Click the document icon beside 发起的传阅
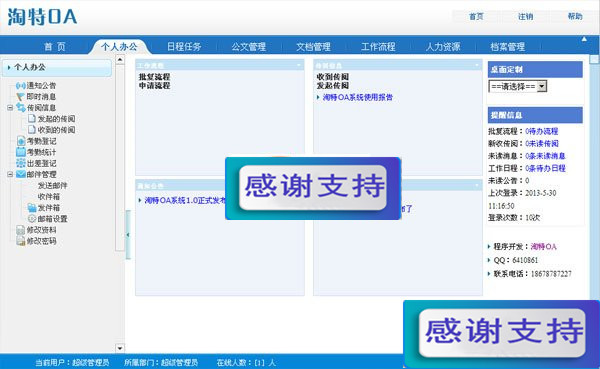The width and height of the screenshot is (600, 369). tap(32, 119)
